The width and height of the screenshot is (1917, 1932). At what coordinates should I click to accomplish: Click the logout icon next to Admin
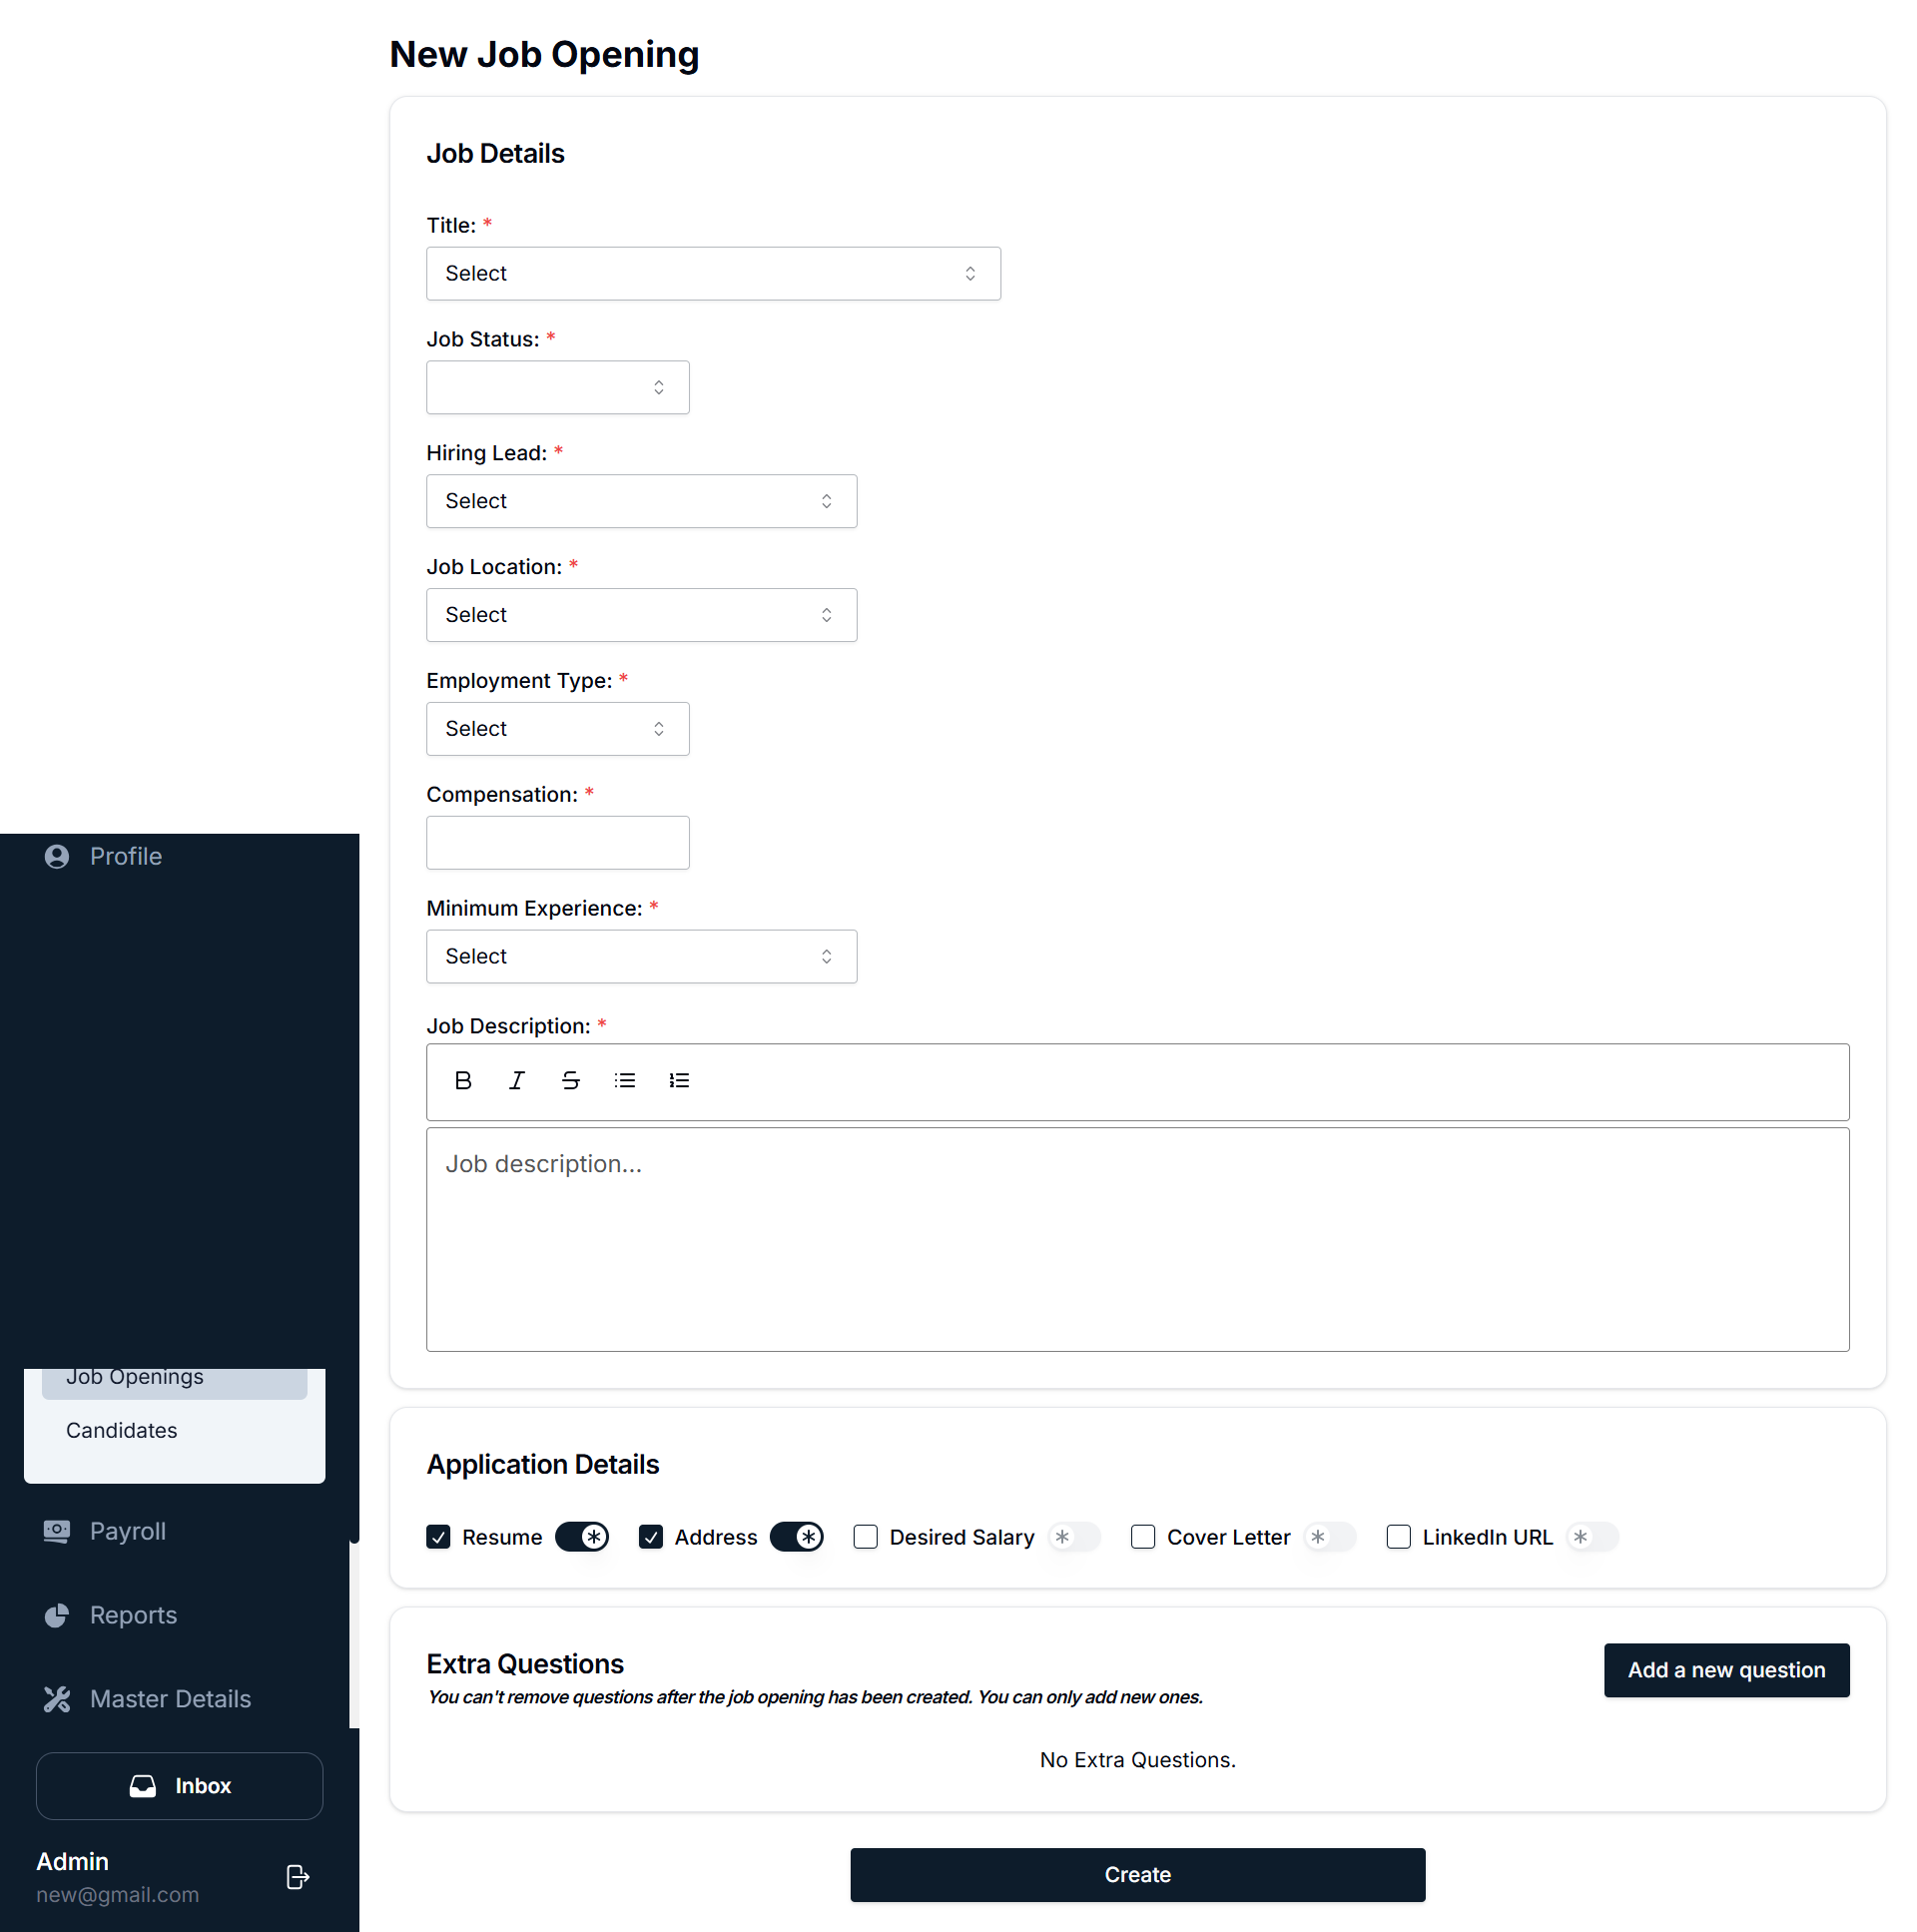click(x=297, y=1877)
